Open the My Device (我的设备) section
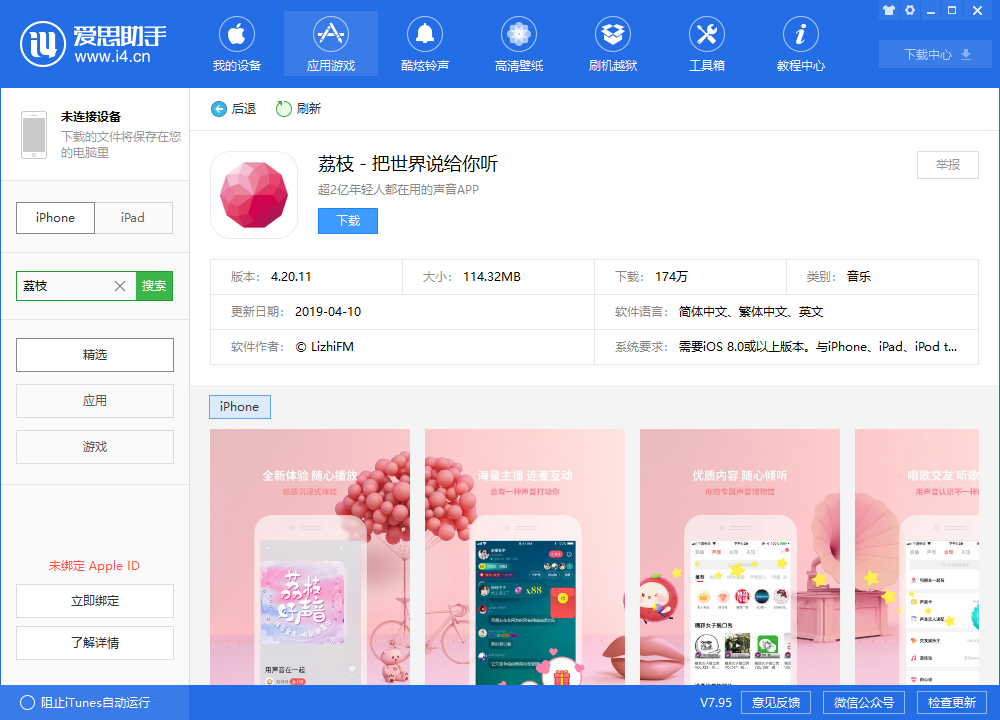Viewport: 1000px width, 720px height. 236,46
